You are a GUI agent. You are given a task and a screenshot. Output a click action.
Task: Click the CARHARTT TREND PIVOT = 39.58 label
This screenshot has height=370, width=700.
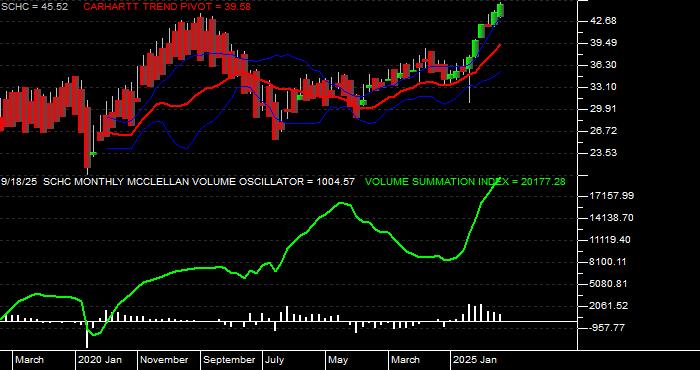point(167,7)
